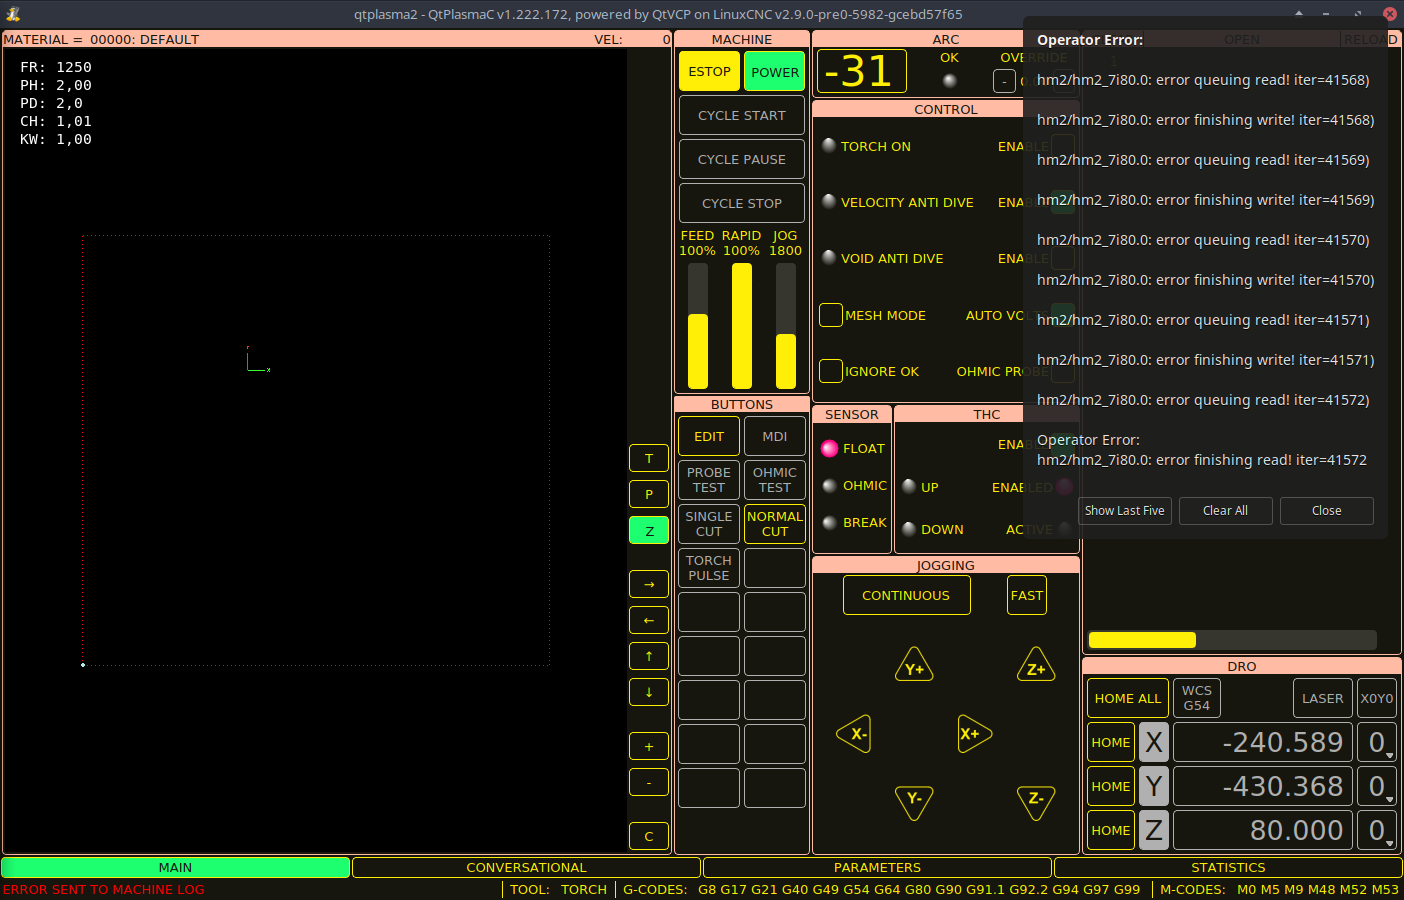Jog the Z axis up with Z+ arrow
The image size is (1404, 900).
point(1036,667)
